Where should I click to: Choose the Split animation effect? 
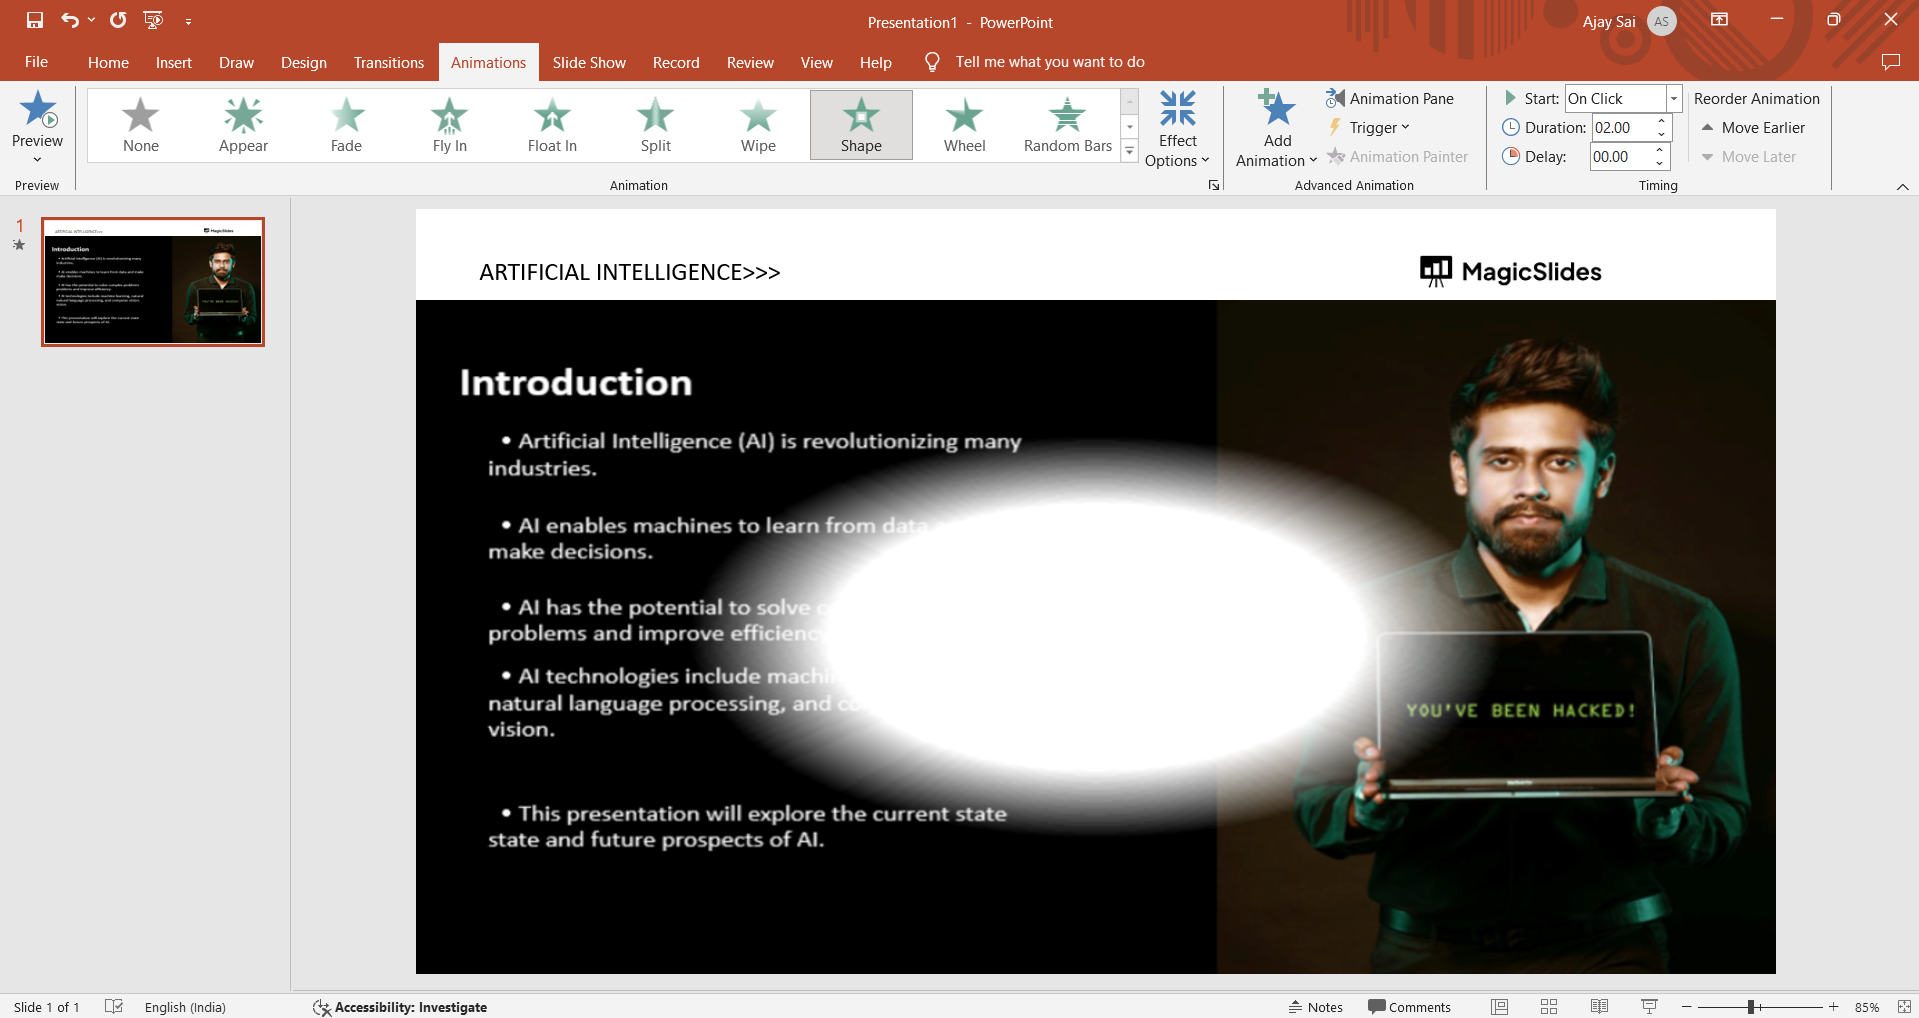pos(655,125)
